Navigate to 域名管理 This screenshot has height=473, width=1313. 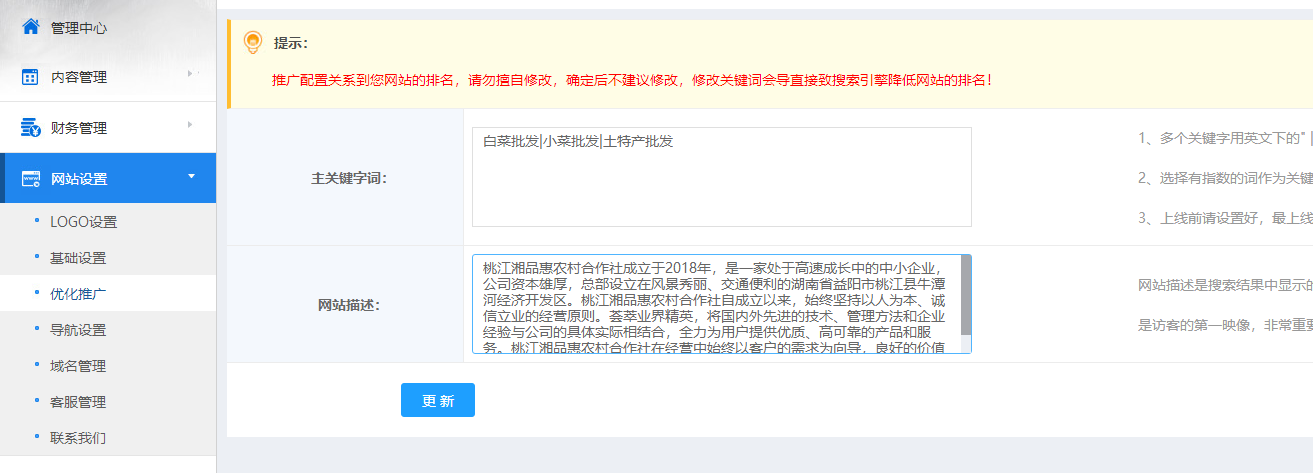(78, 366)
